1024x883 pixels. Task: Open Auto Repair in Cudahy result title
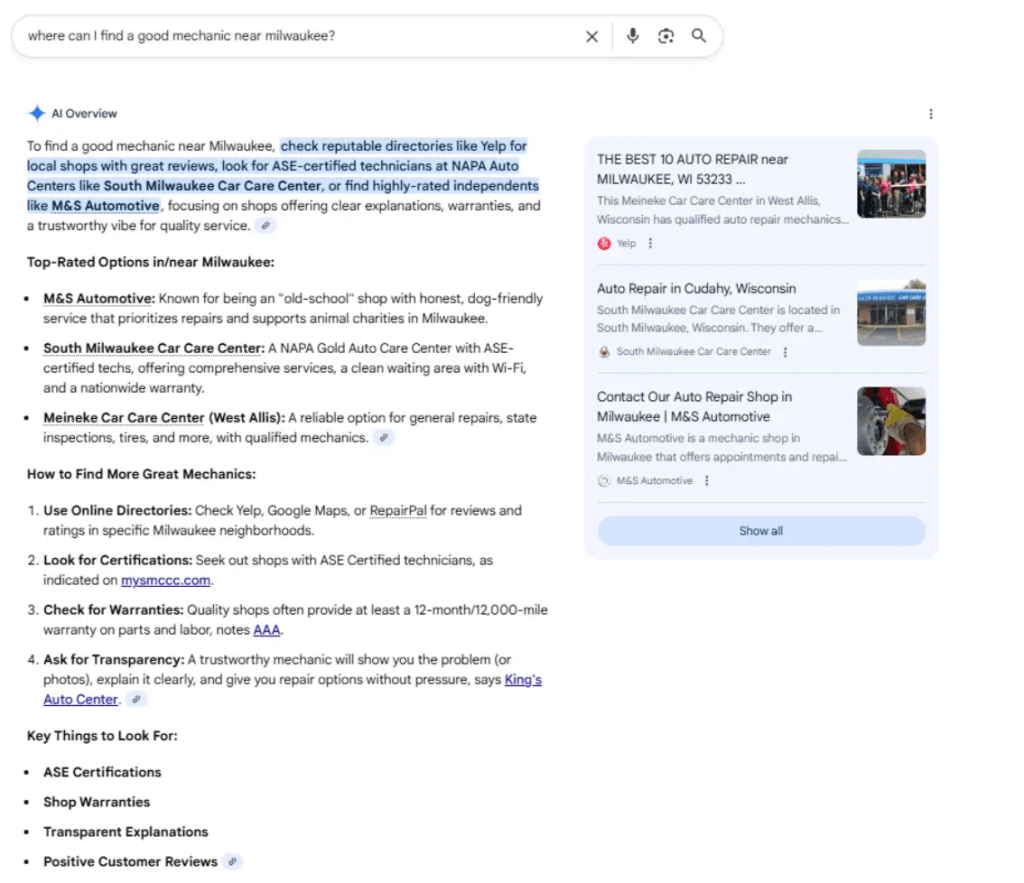pos(696,289)
